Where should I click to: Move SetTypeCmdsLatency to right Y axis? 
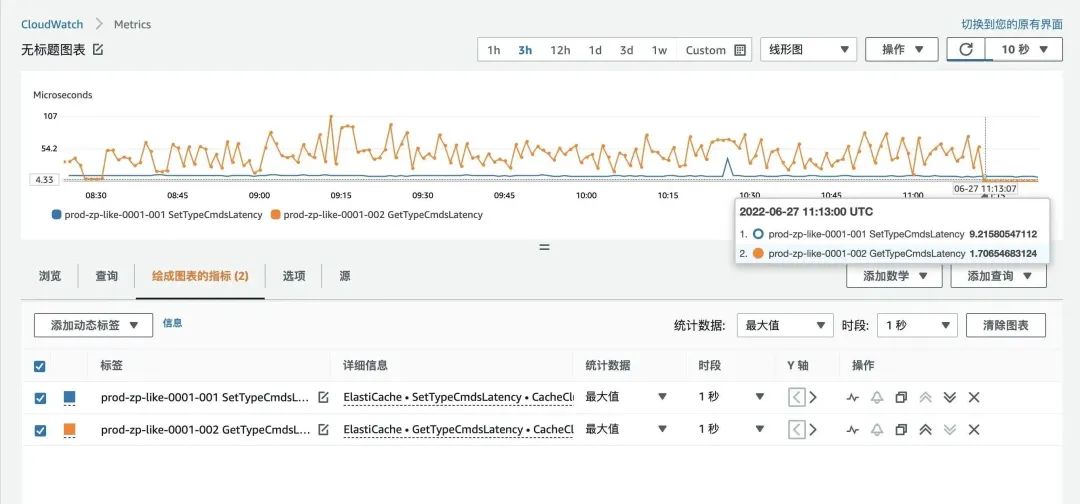tap(813, 397)
